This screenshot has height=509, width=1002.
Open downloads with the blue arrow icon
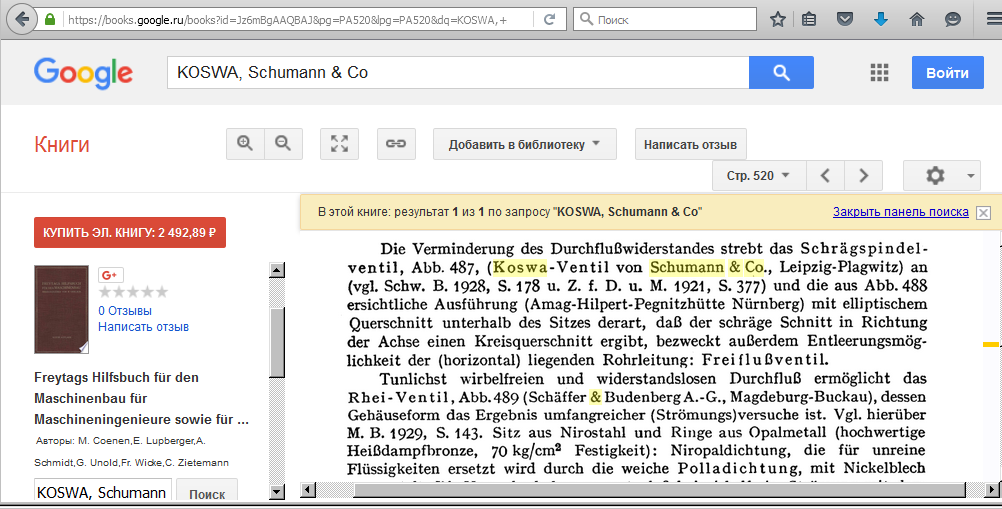coord(881,20)
